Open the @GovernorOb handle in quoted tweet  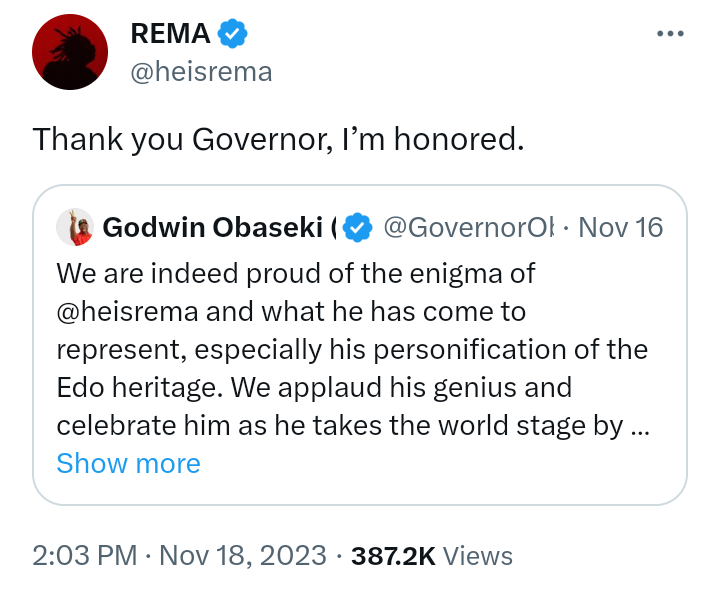(468, 228)
